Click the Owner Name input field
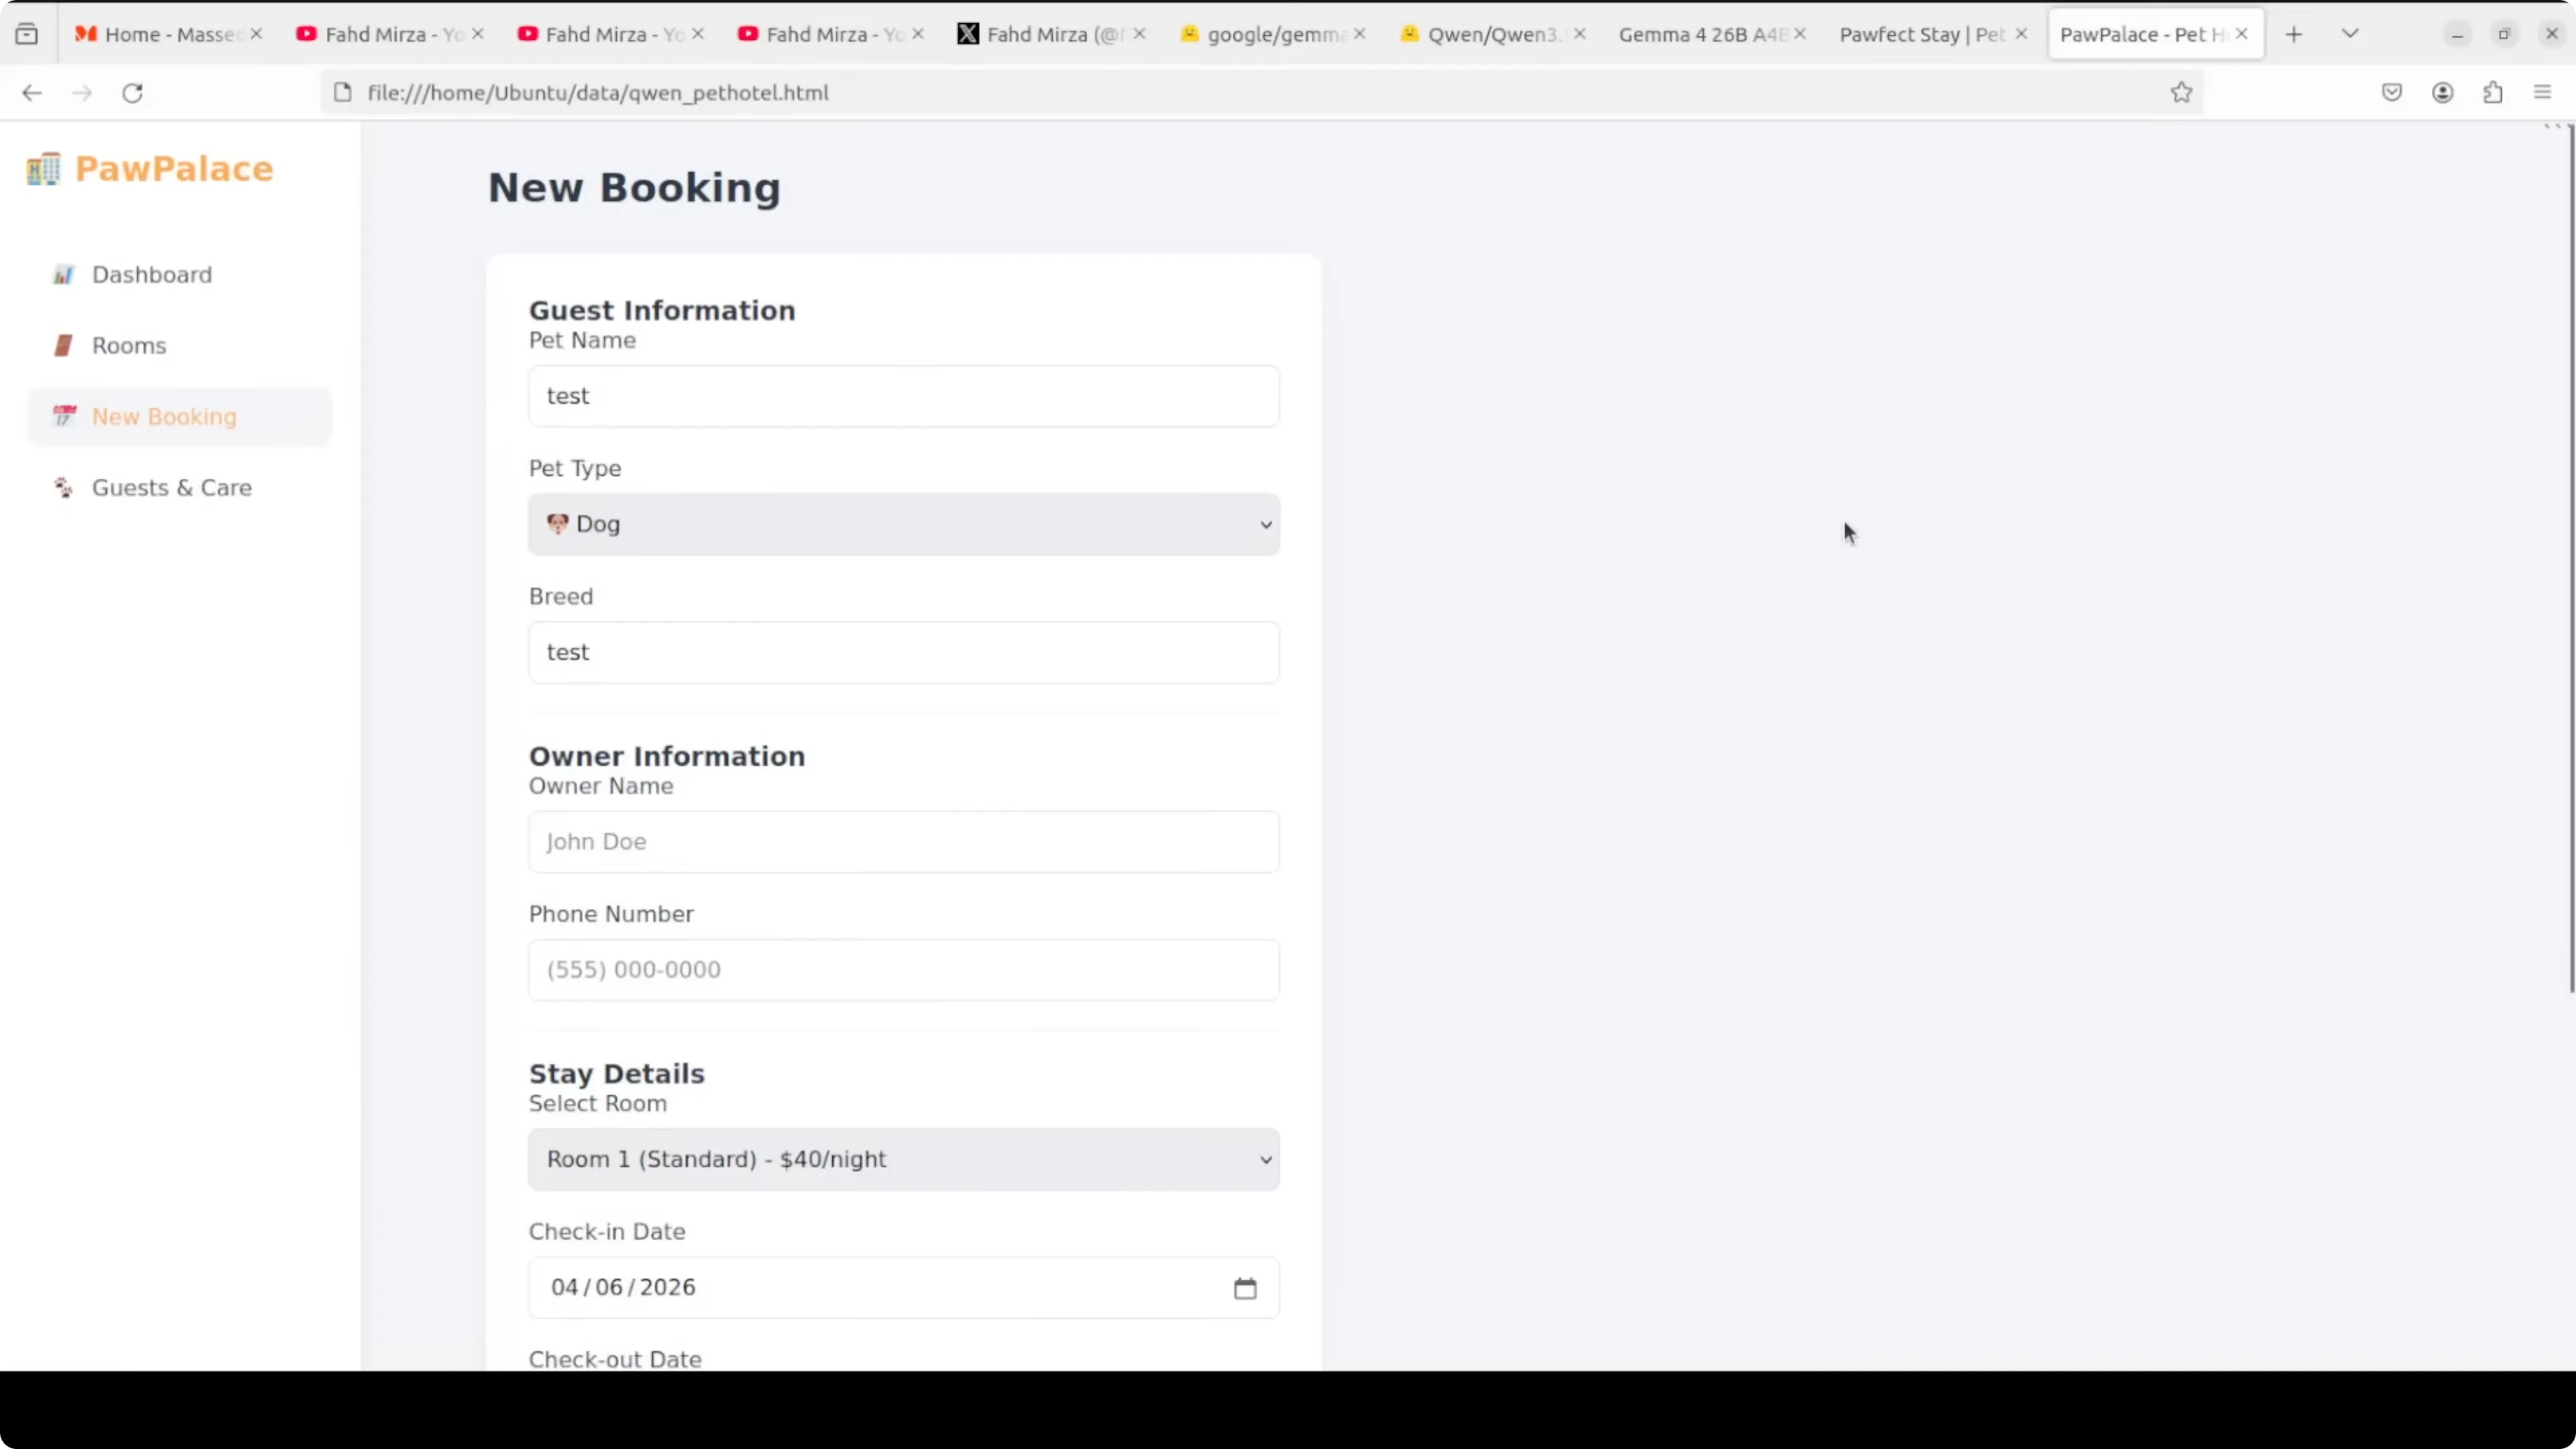 click(903, 842)
